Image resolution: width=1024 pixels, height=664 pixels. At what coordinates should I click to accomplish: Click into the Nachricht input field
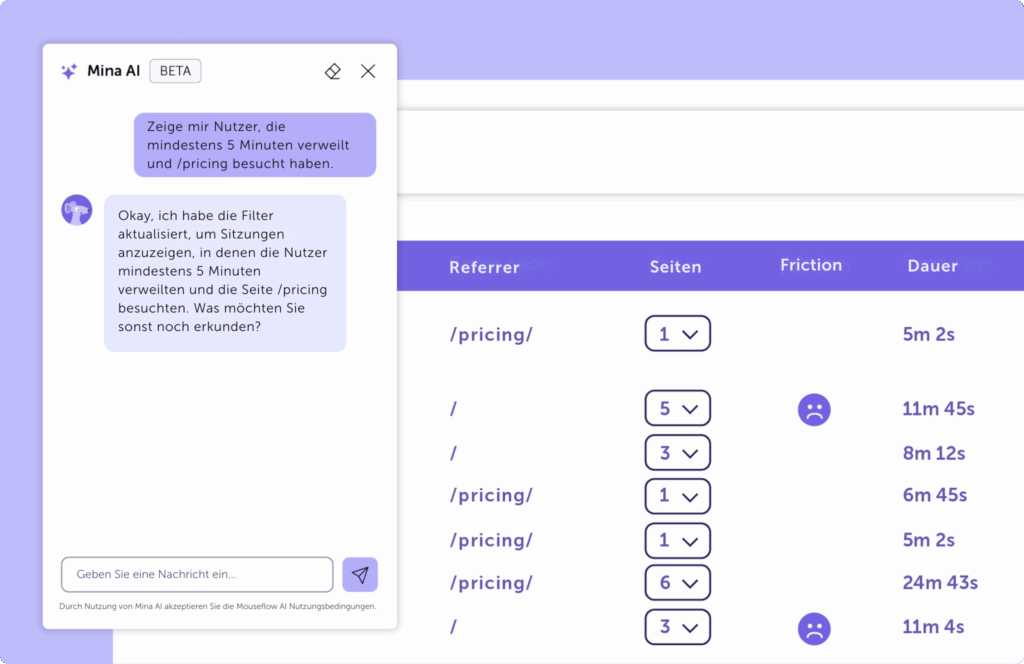point(196,574)
